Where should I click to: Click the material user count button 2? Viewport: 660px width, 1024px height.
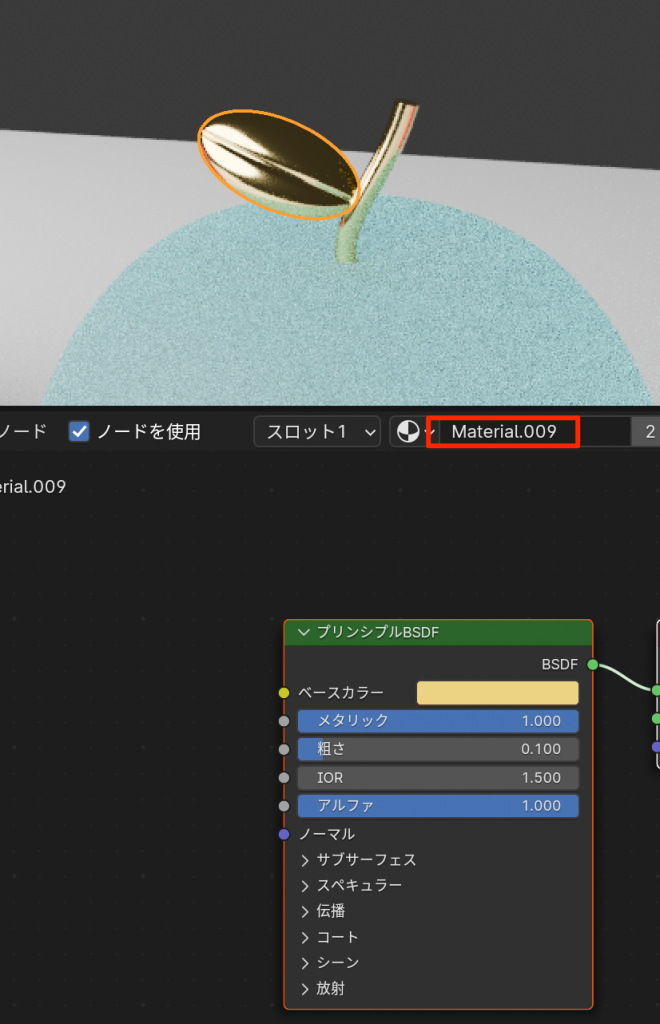click(649, 432)
